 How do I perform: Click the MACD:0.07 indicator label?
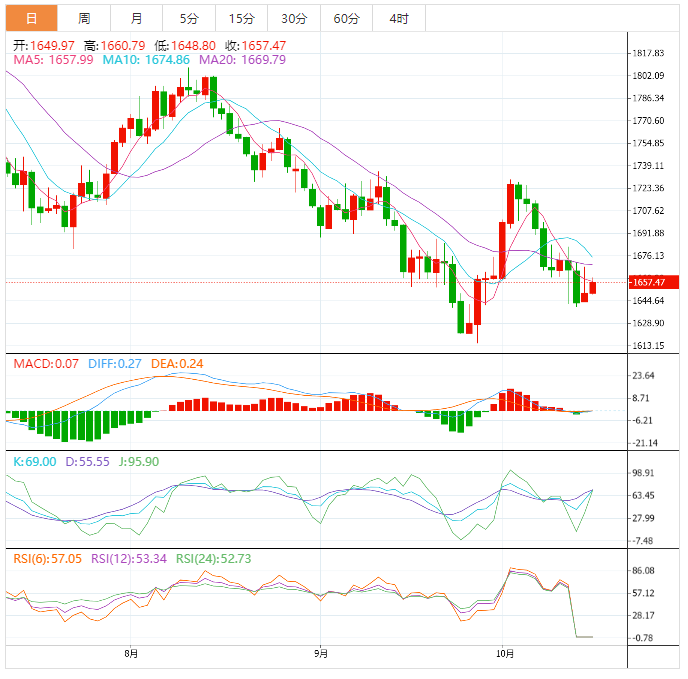46,364
